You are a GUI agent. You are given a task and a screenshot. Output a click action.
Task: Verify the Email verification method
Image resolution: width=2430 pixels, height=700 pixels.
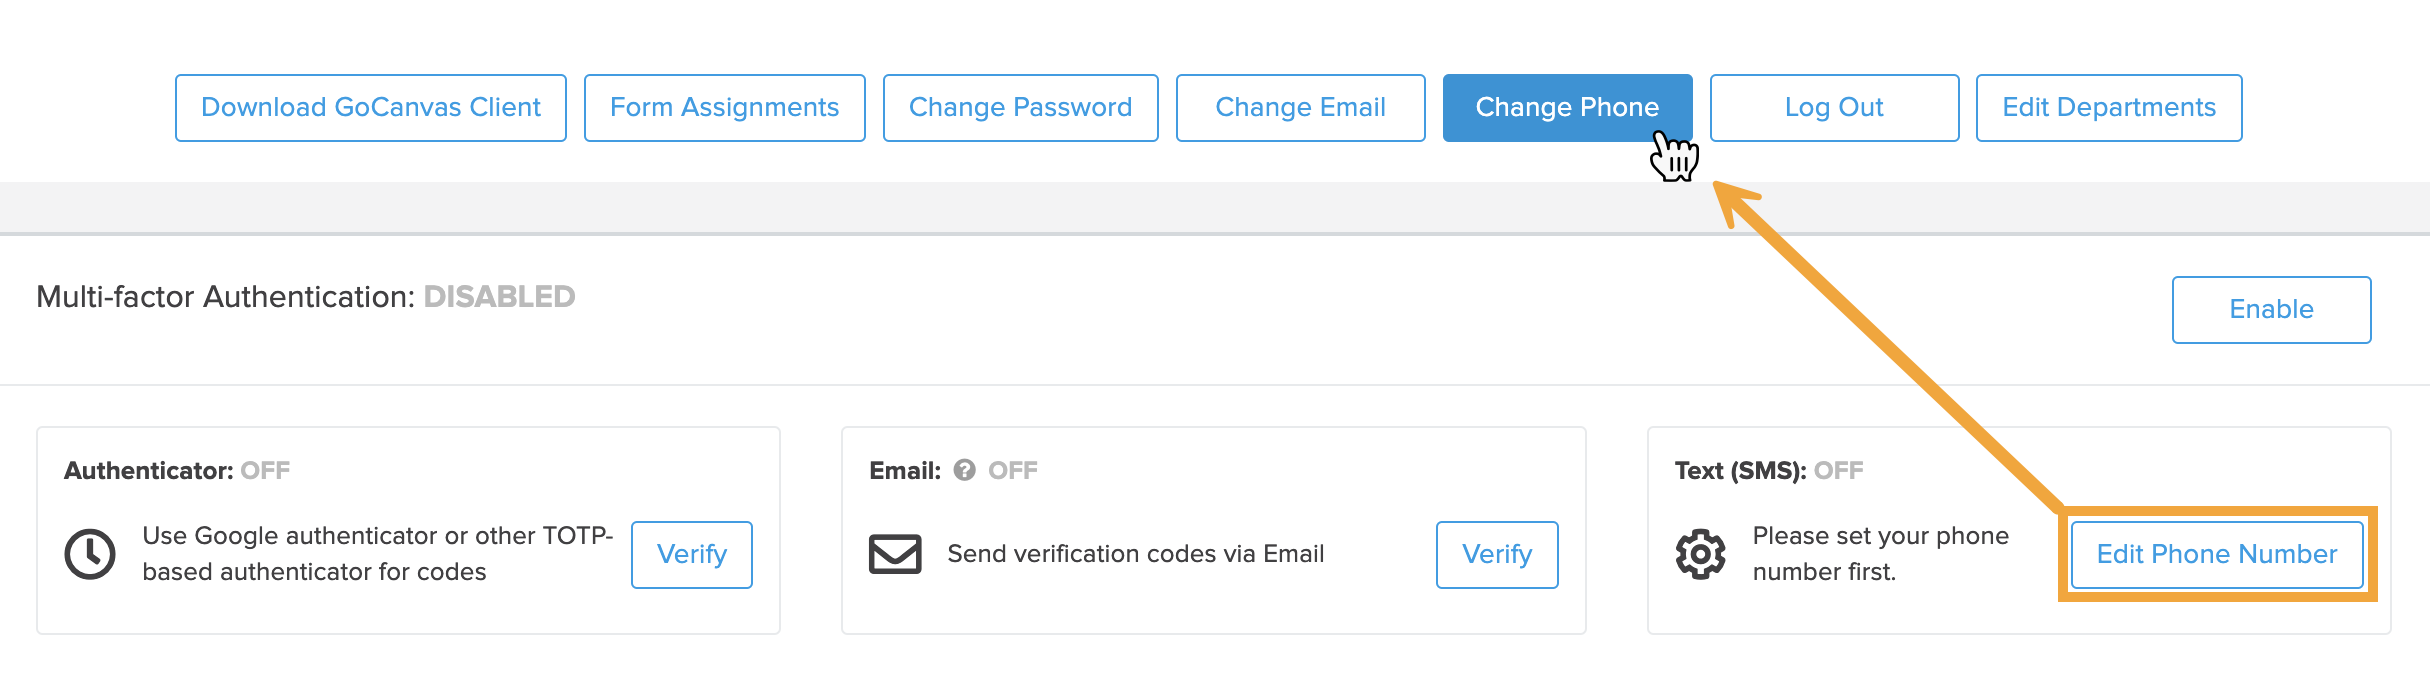[x=1496, y=555]
